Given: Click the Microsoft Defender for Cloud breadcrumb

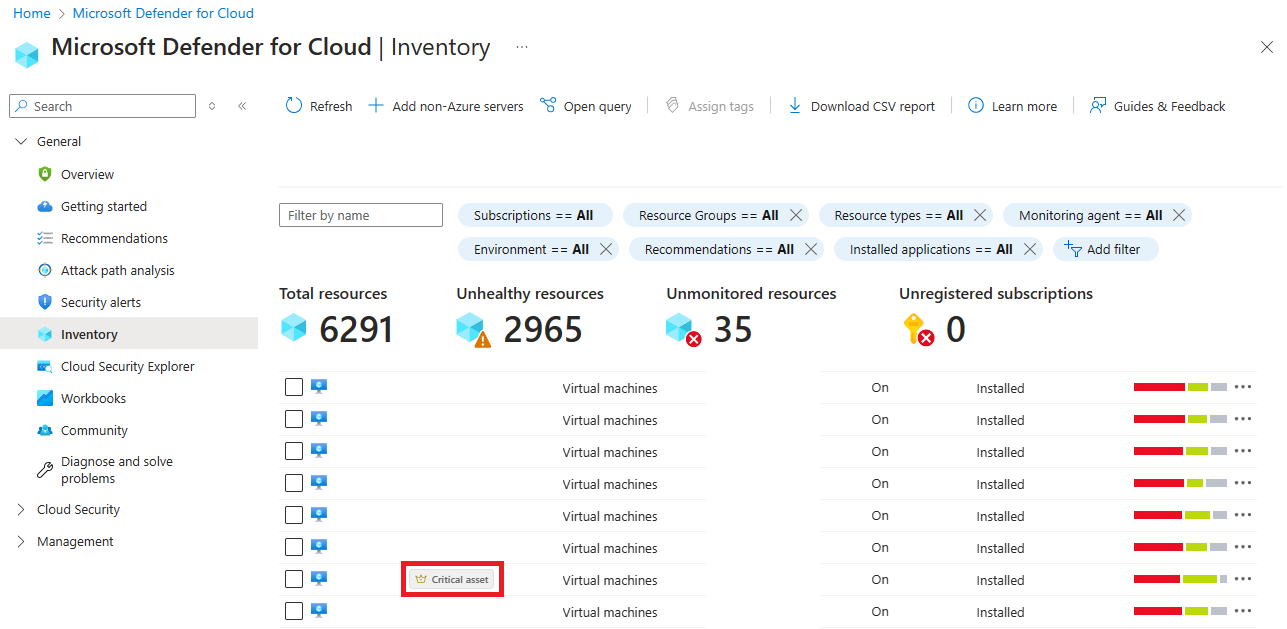Looking at the screenshot, I should pyautogui.click(x=163, y=13).
